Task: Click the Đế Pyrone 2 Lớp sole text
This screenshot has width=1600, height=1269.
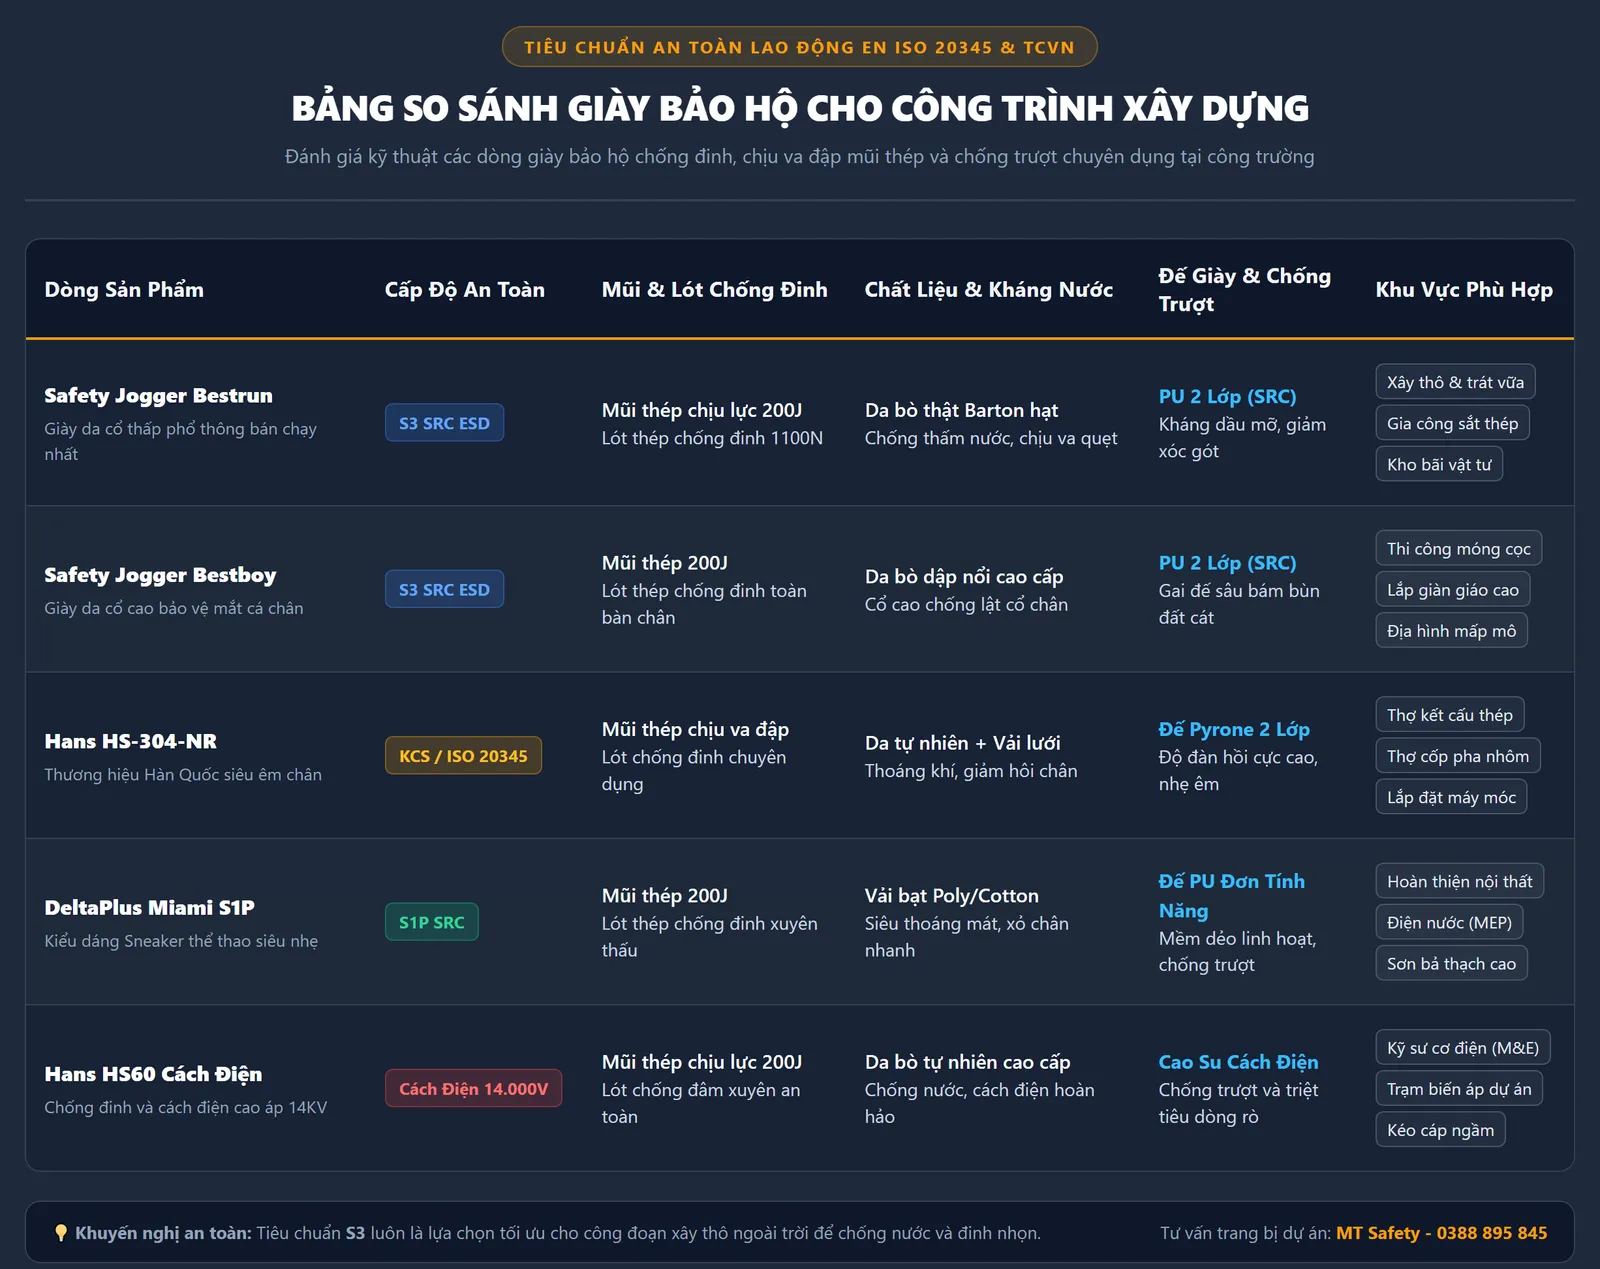Action: click(1234, 729)
